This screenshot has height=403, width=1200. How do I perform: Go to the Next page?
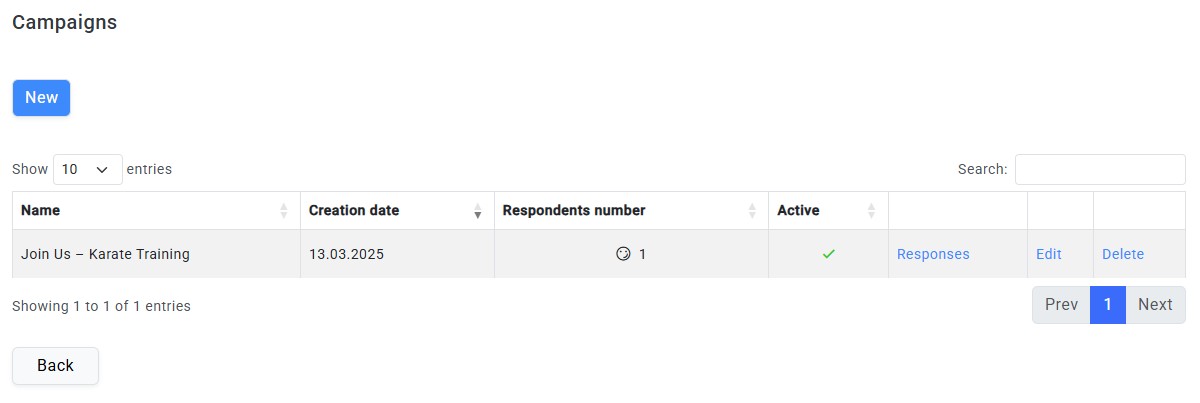coord(1155,305)
